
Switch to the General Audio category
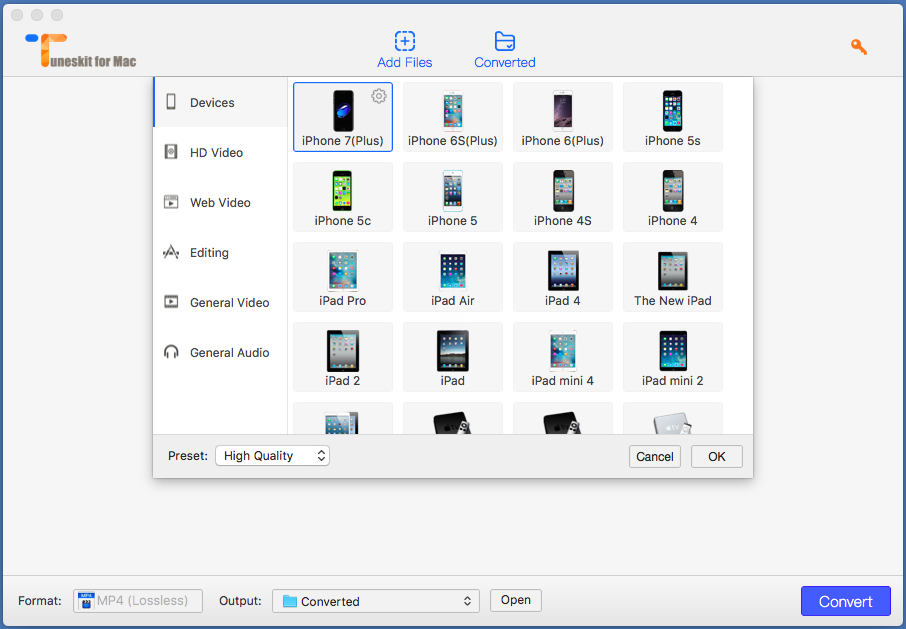pyautogui.click(x=229, y=353)
